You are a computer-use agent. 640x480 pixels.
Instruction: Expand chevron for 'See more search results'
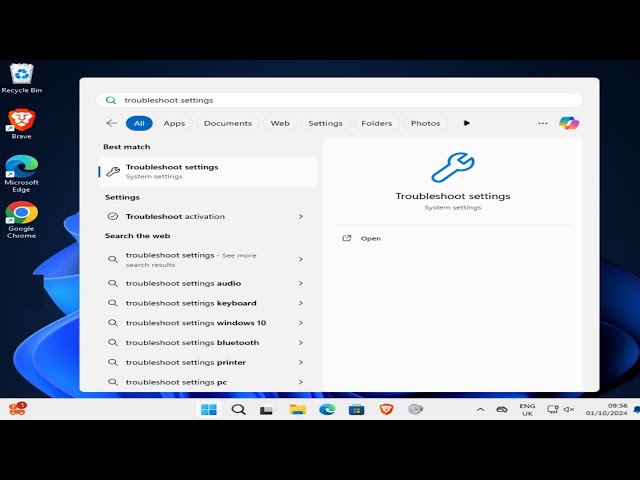coord(301,259)
